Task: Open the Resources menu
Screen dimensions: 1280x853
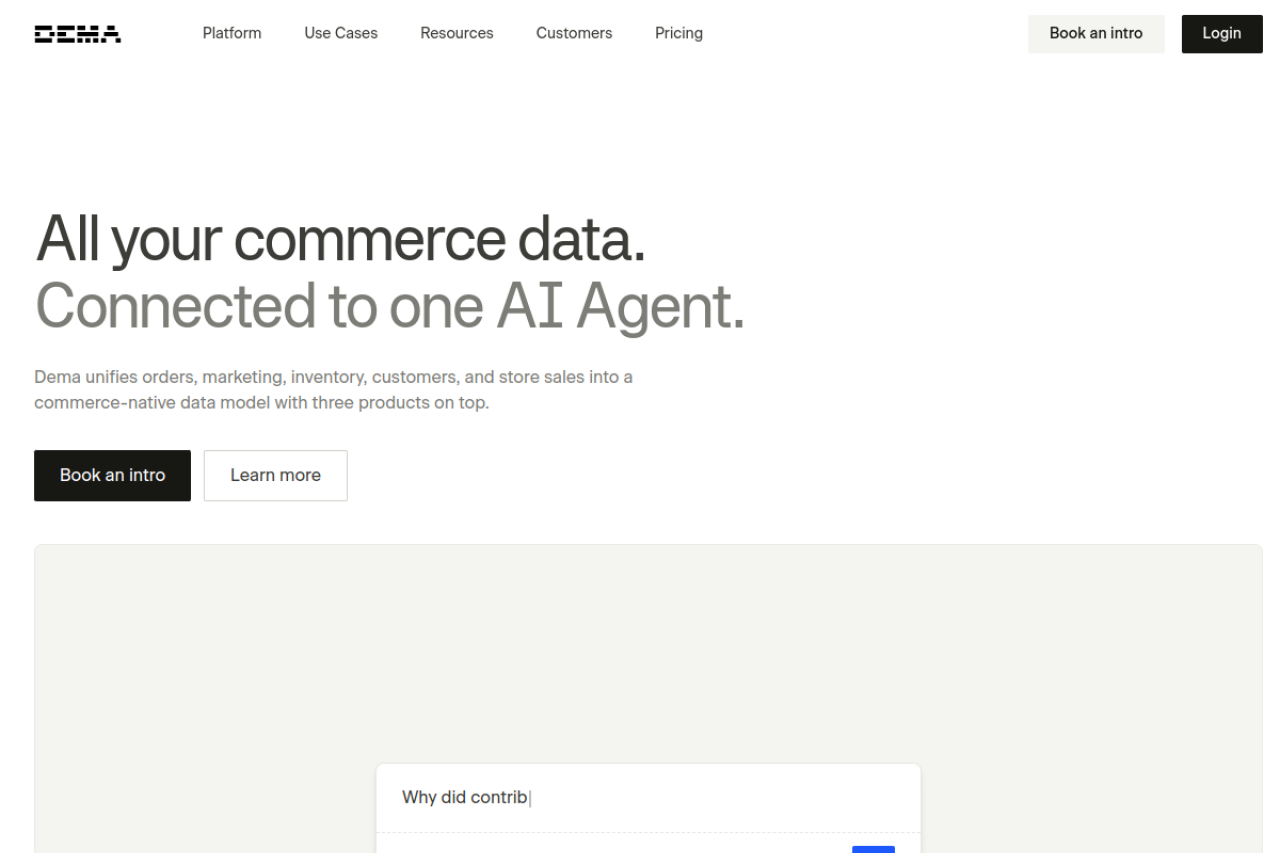Action: (457, 33)
